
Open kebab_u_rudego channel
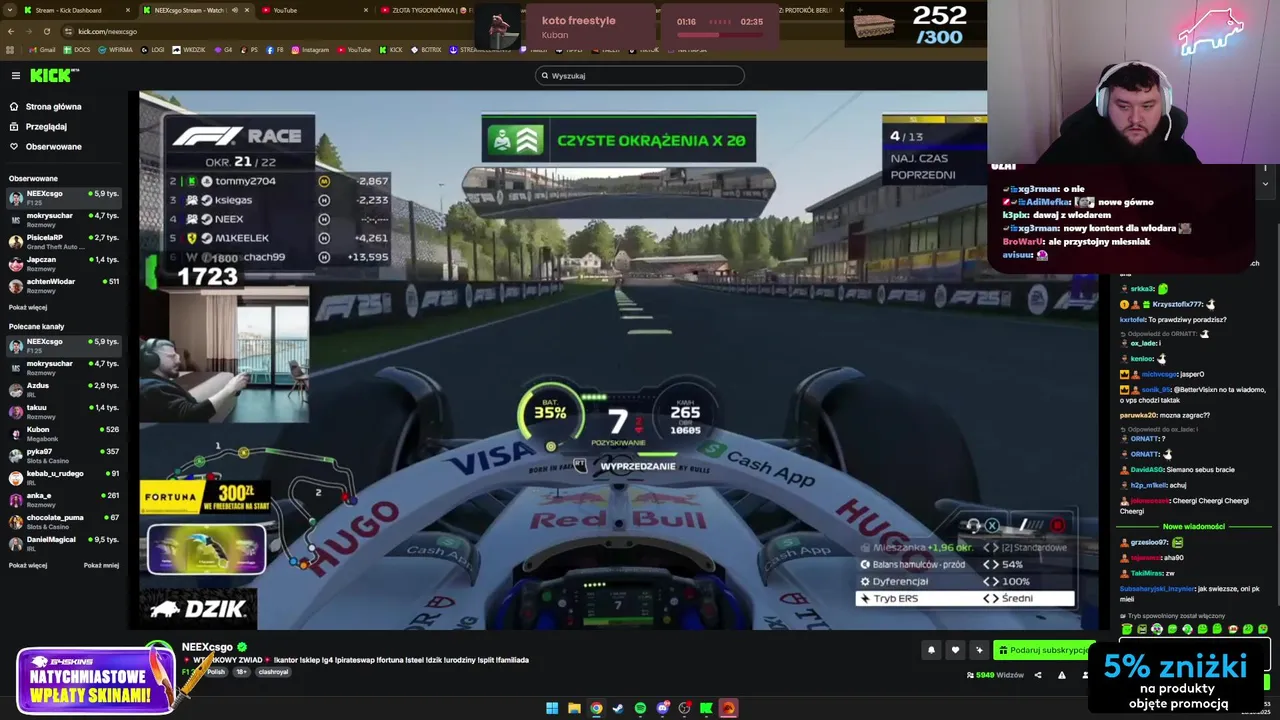64,477
